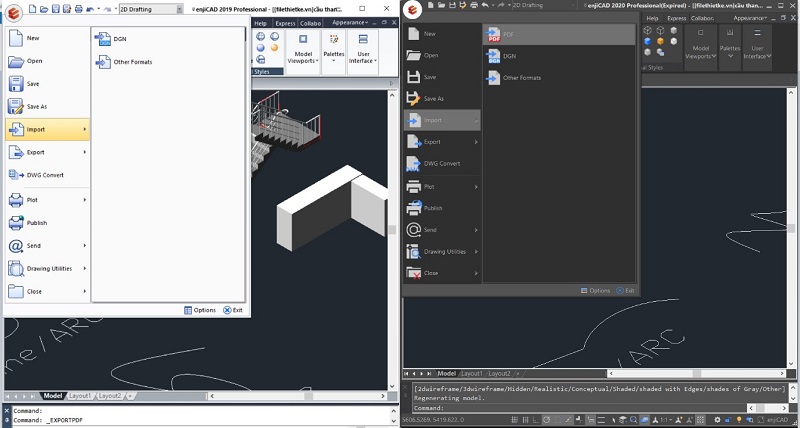Select Import menu item in enjiCAD 2020
Screen dimensions: 800x428
point(442,120)
